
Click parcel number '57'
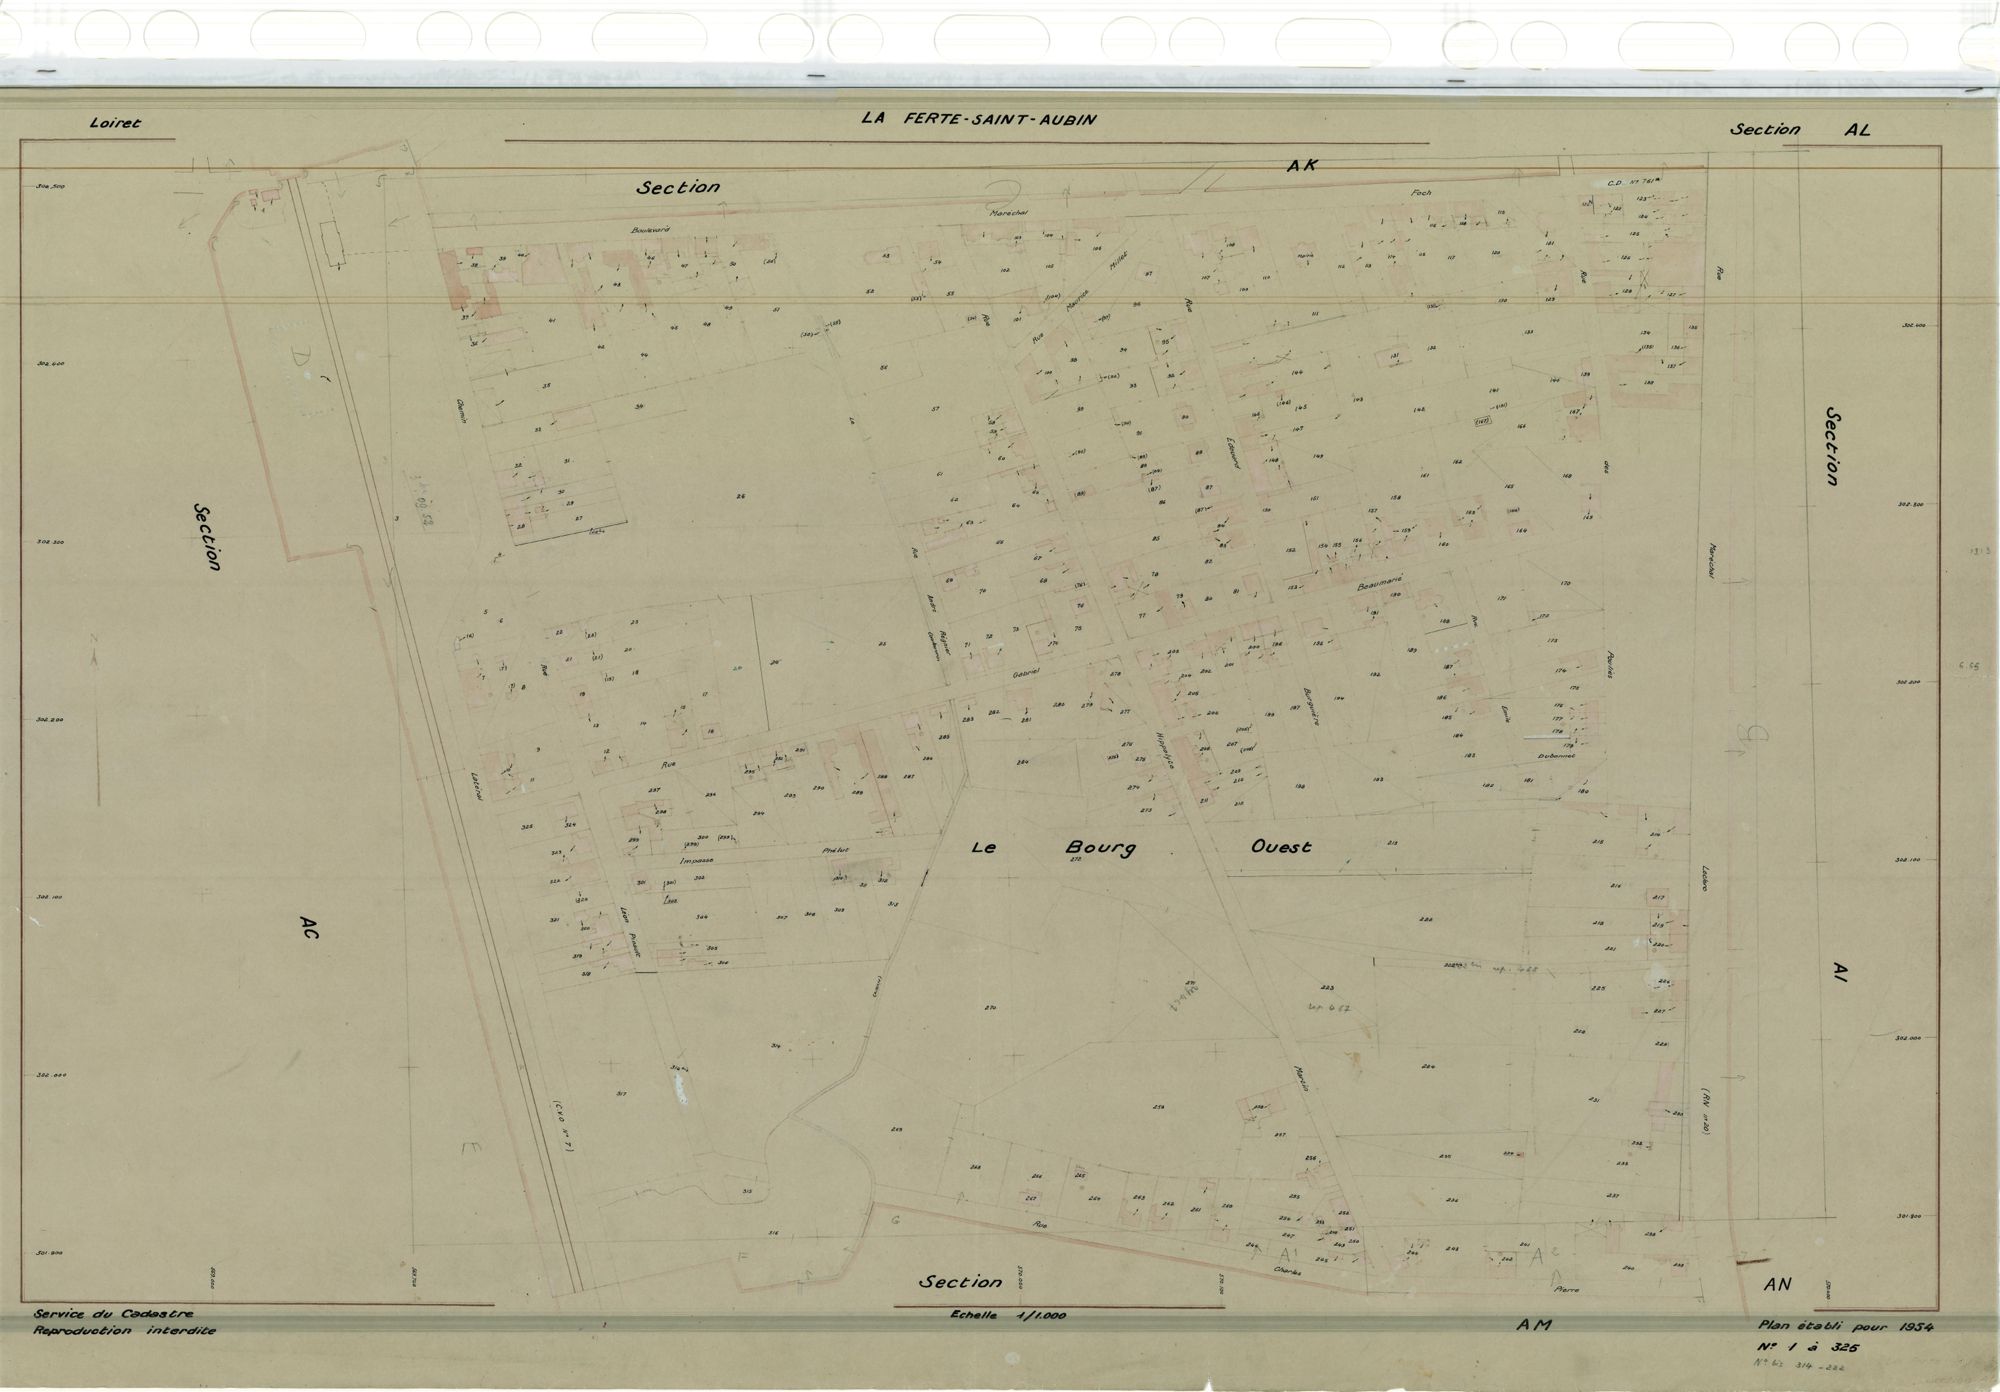[936, 409]
